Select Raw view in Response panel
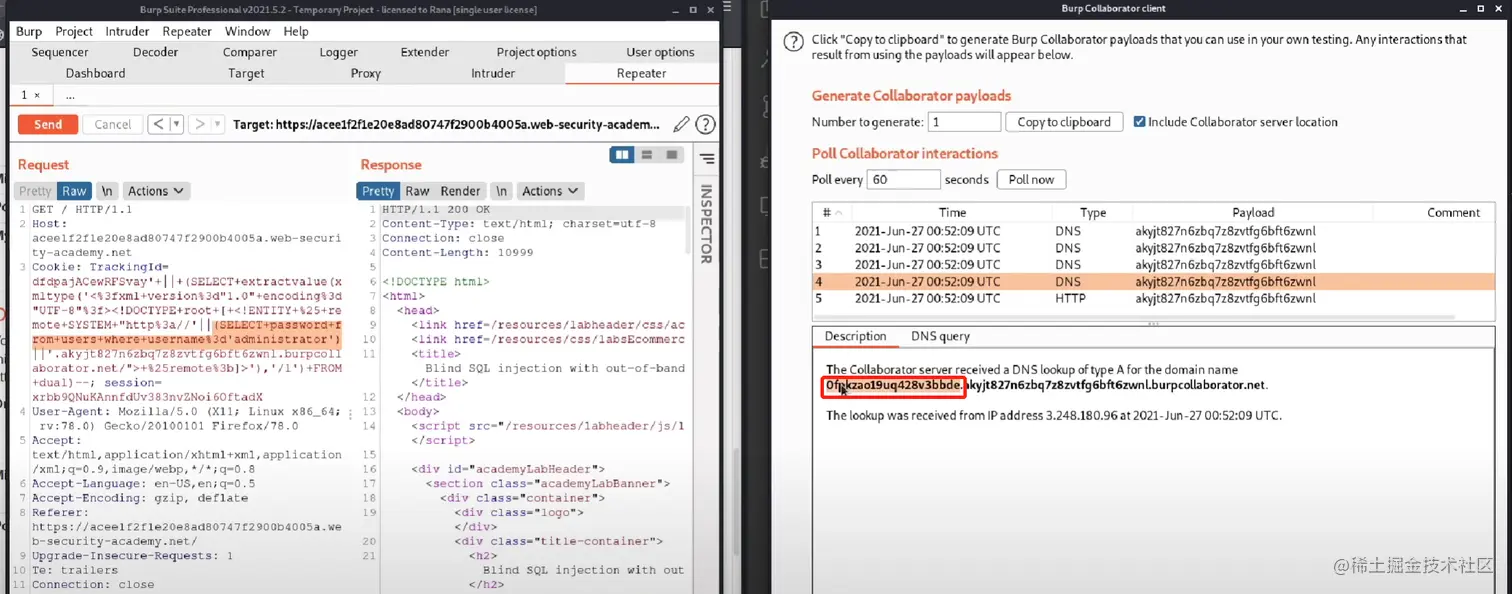 point(417,191)
